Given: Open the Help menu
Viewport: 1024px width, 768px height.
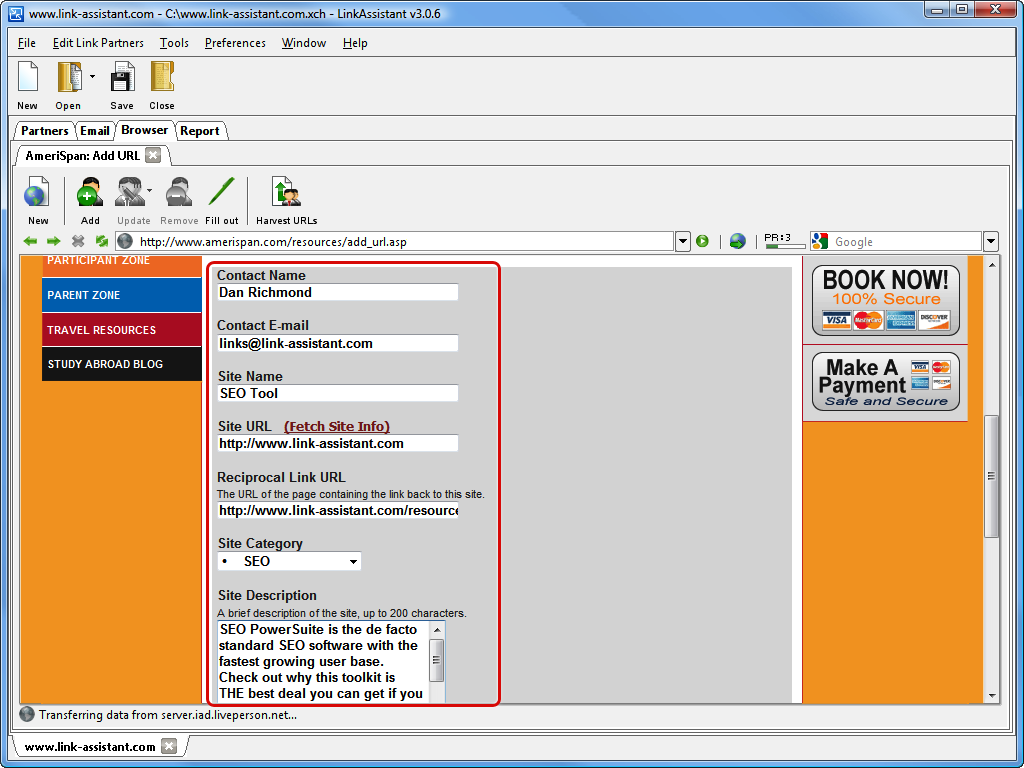Looking at the screenshot, I should [x=355, y=43].
